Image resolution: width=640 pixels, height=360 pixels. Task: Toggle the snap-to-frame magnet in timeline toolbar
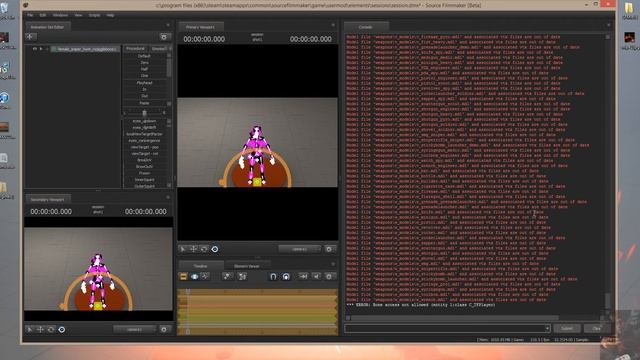(286, 277)
